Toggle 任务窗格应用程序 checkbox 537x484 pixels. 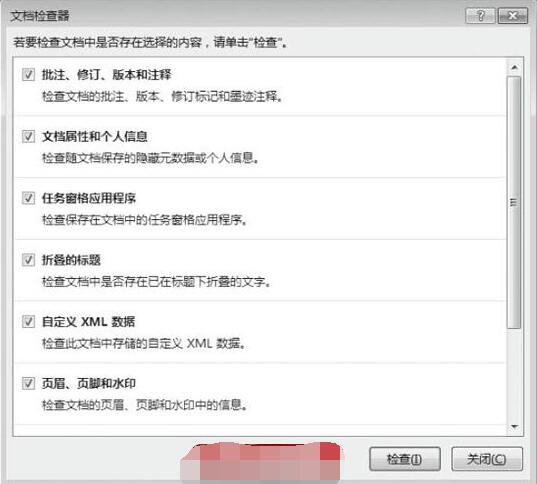[28, 198]
